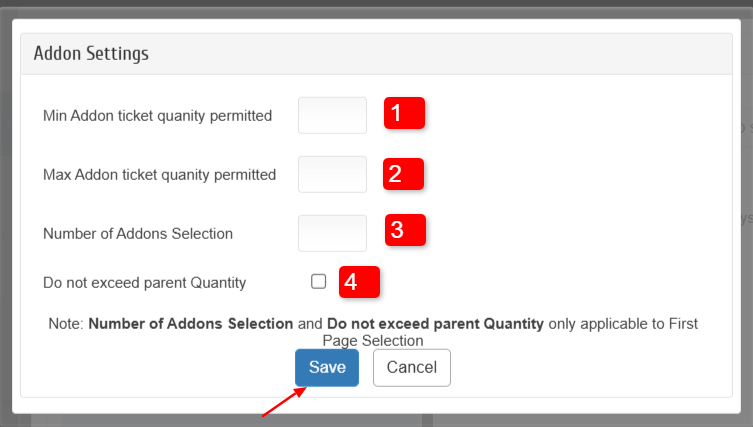Click bold Number of Addons Selection in note
The image size is (753, 427).
click(190, 324)
